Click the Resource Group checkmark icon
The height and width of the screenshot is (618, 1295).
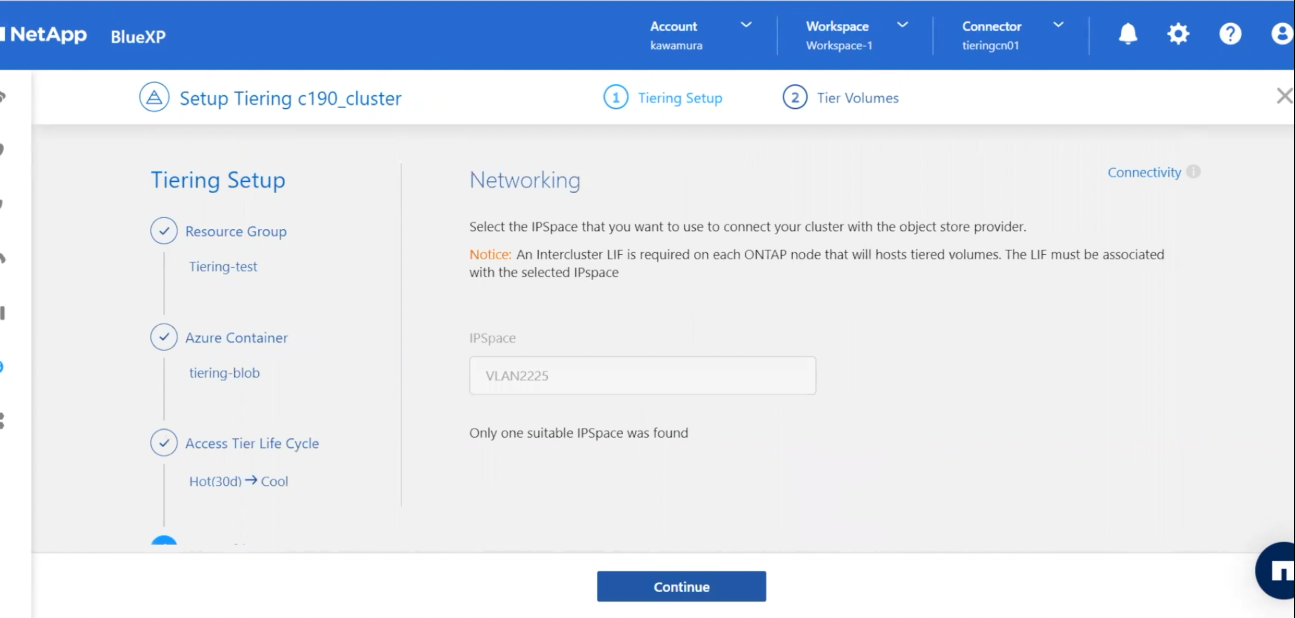tap(164, 231)
